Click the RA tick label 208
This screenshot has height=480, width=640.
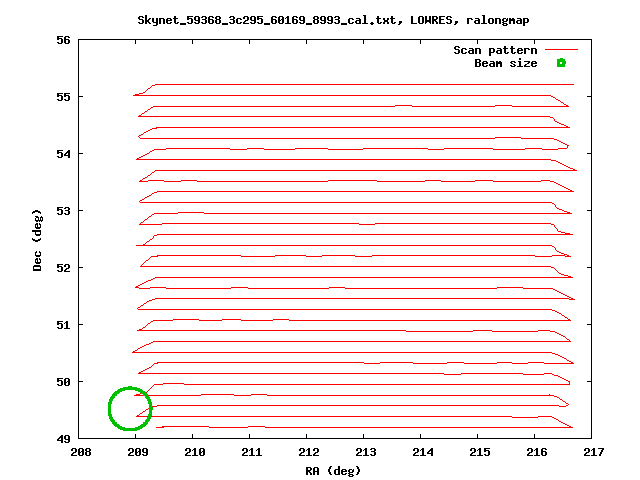click(80, 452)
